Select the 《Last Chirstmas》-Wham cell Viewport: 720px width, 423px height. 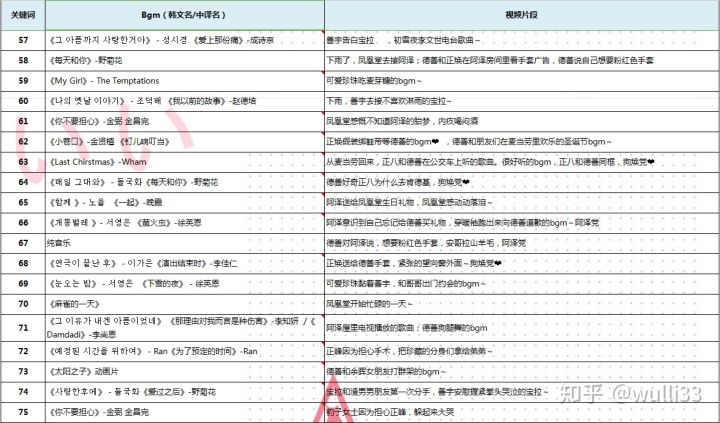click(x=185, y=162)
